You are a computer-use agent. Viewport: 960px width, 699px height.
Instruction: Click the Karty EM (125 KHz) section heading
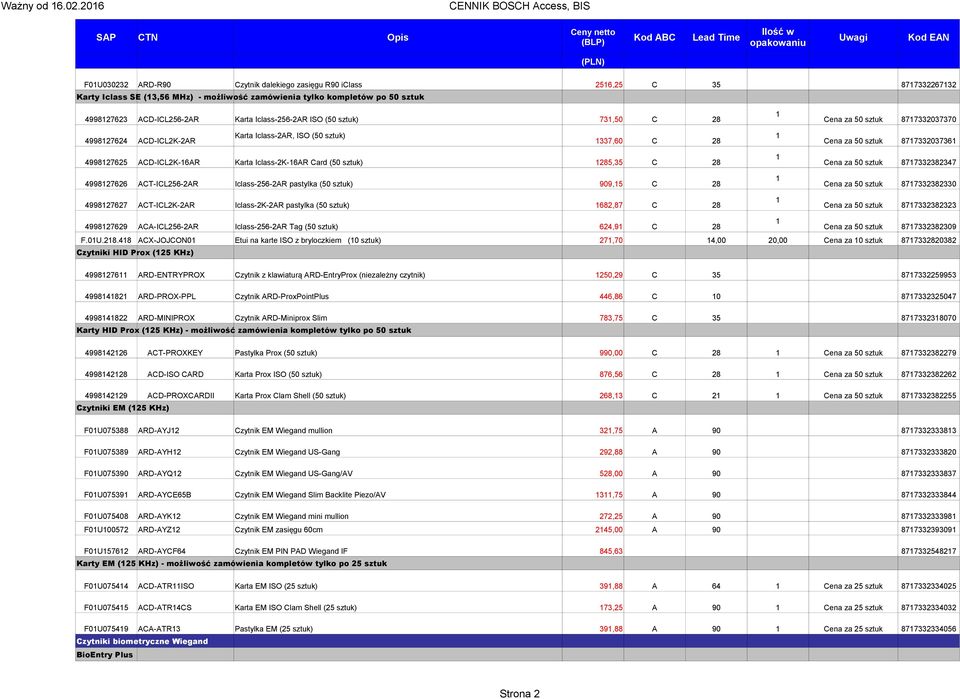click(x=231, y=564)
